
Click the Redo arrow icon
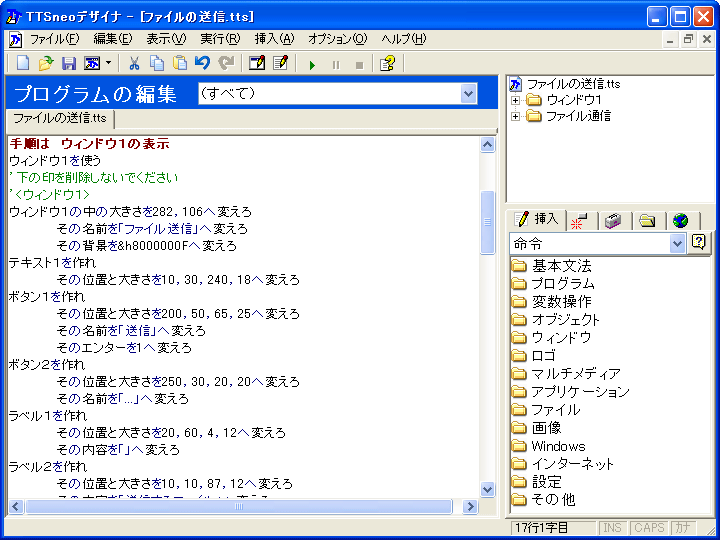tap(226, 63)
